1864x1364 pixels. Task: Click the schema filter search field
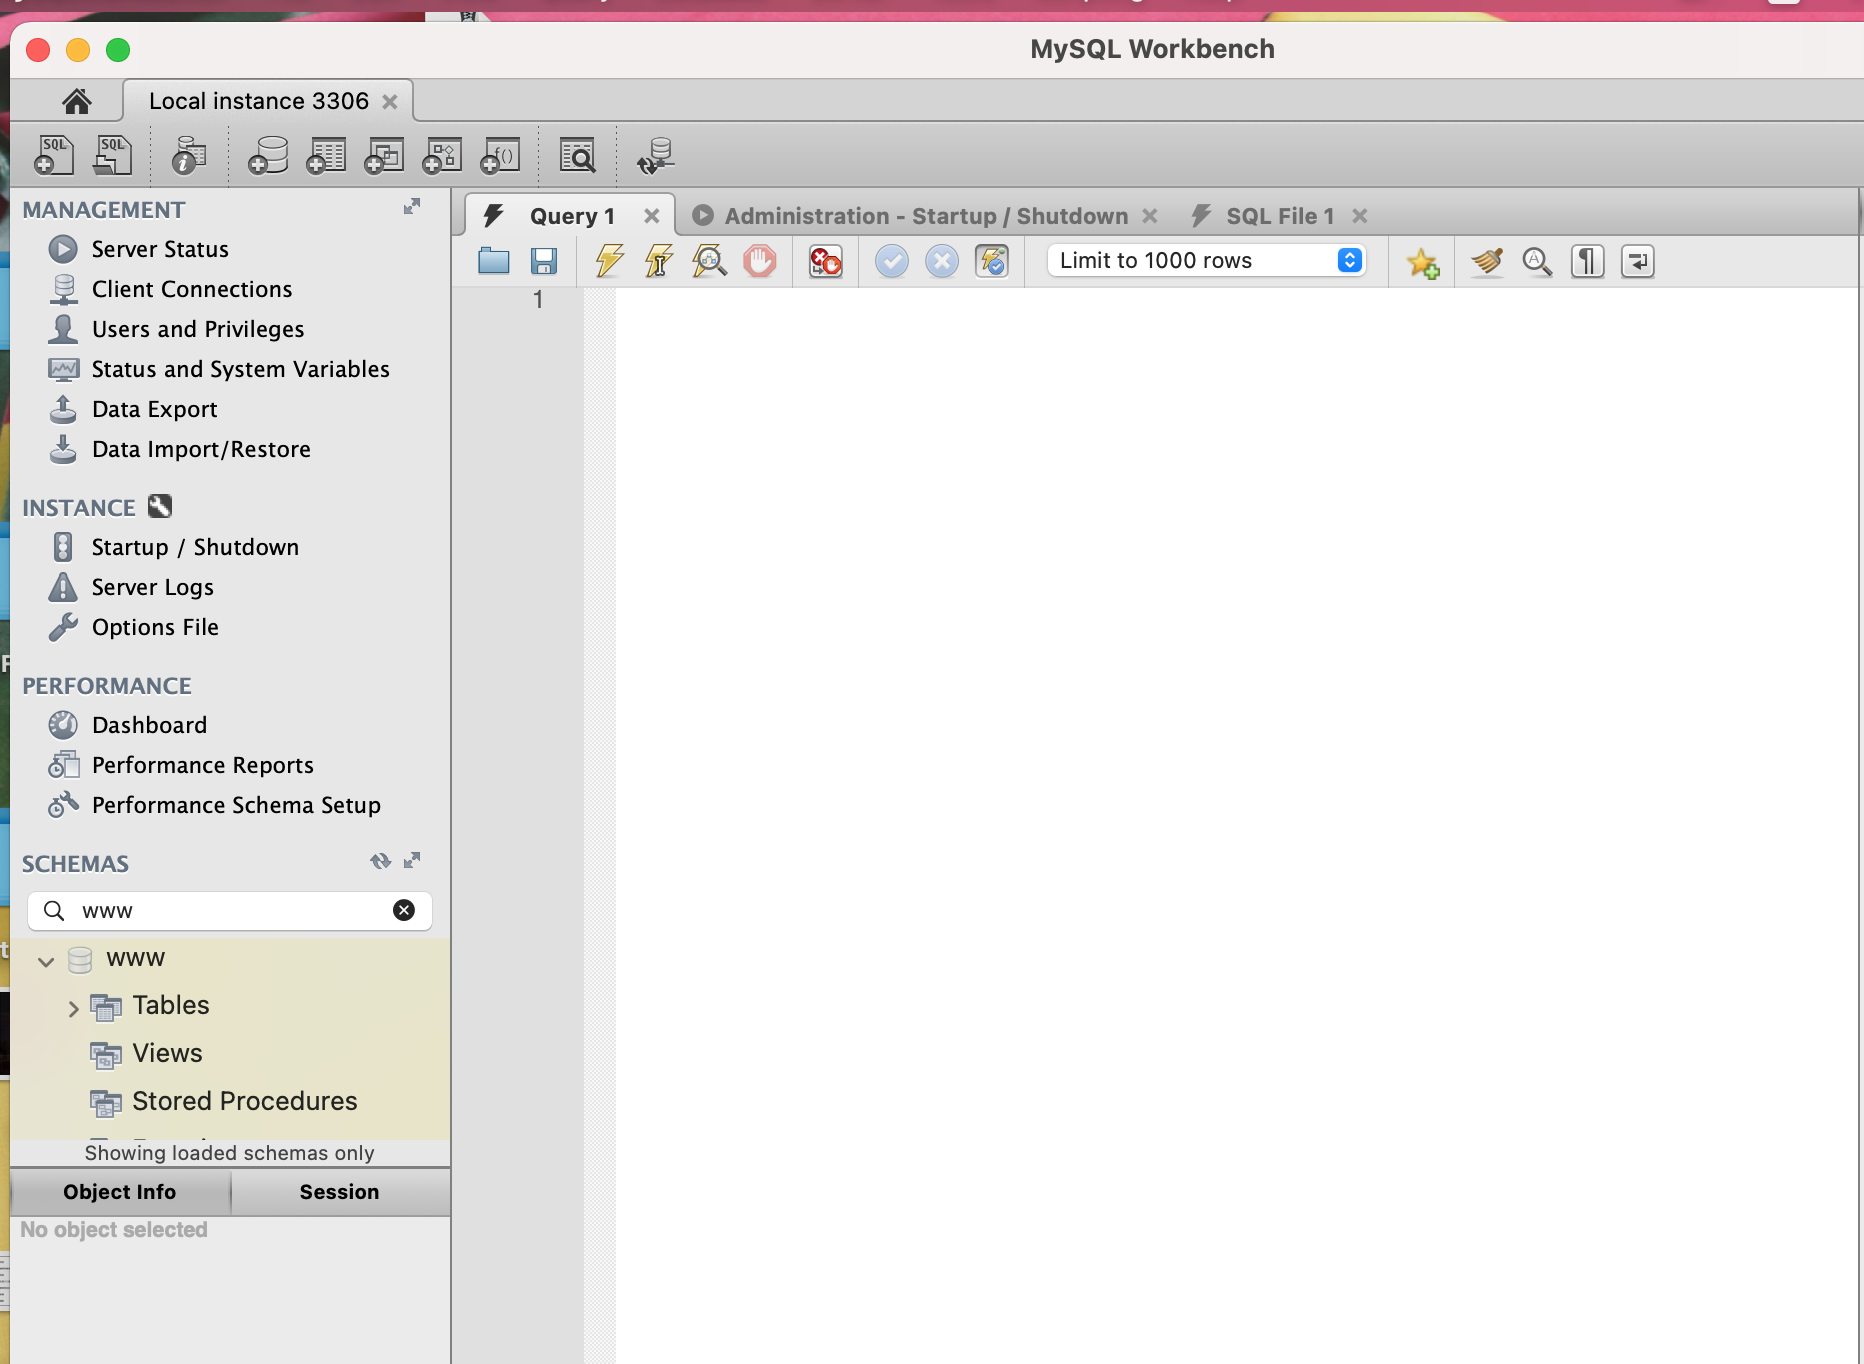point(230,910)
